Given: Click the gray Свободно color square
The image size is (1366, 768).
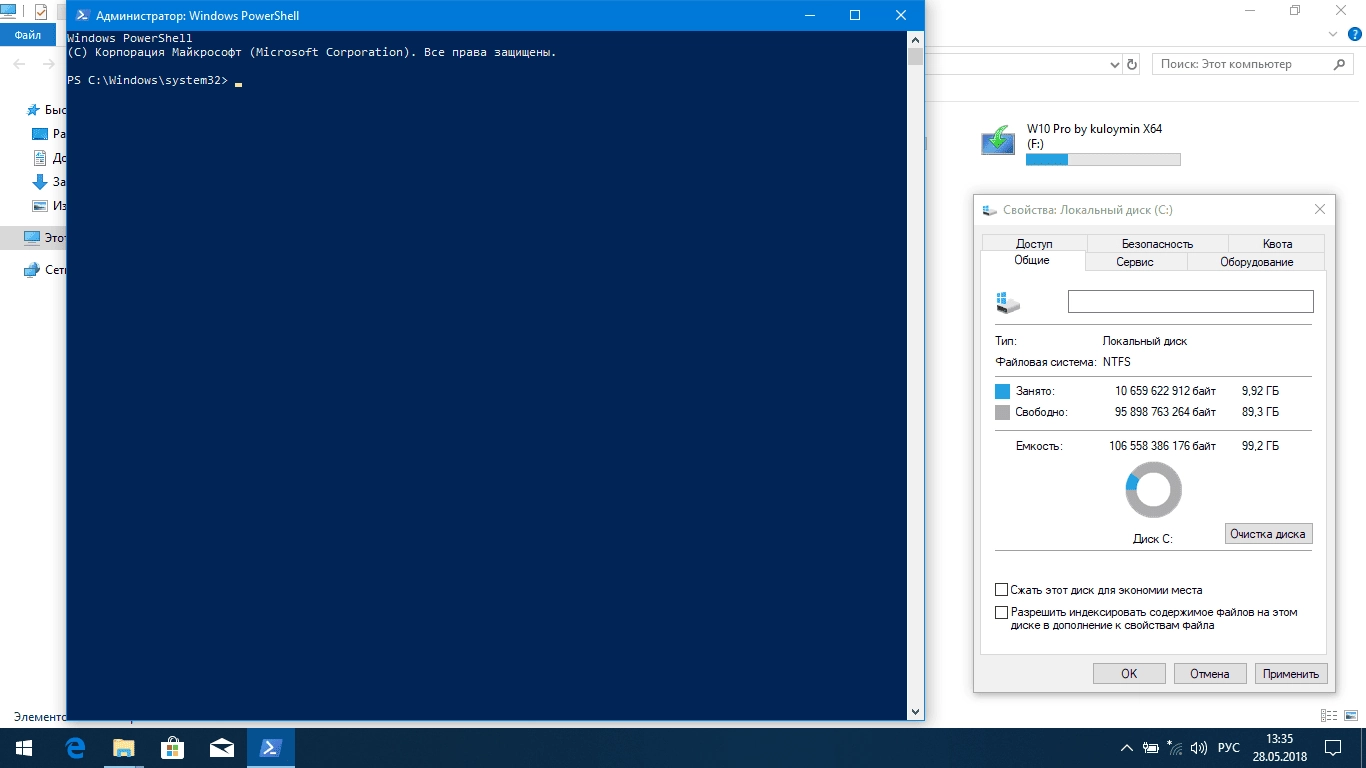Looking at the screenshot, I should 1003,413.
